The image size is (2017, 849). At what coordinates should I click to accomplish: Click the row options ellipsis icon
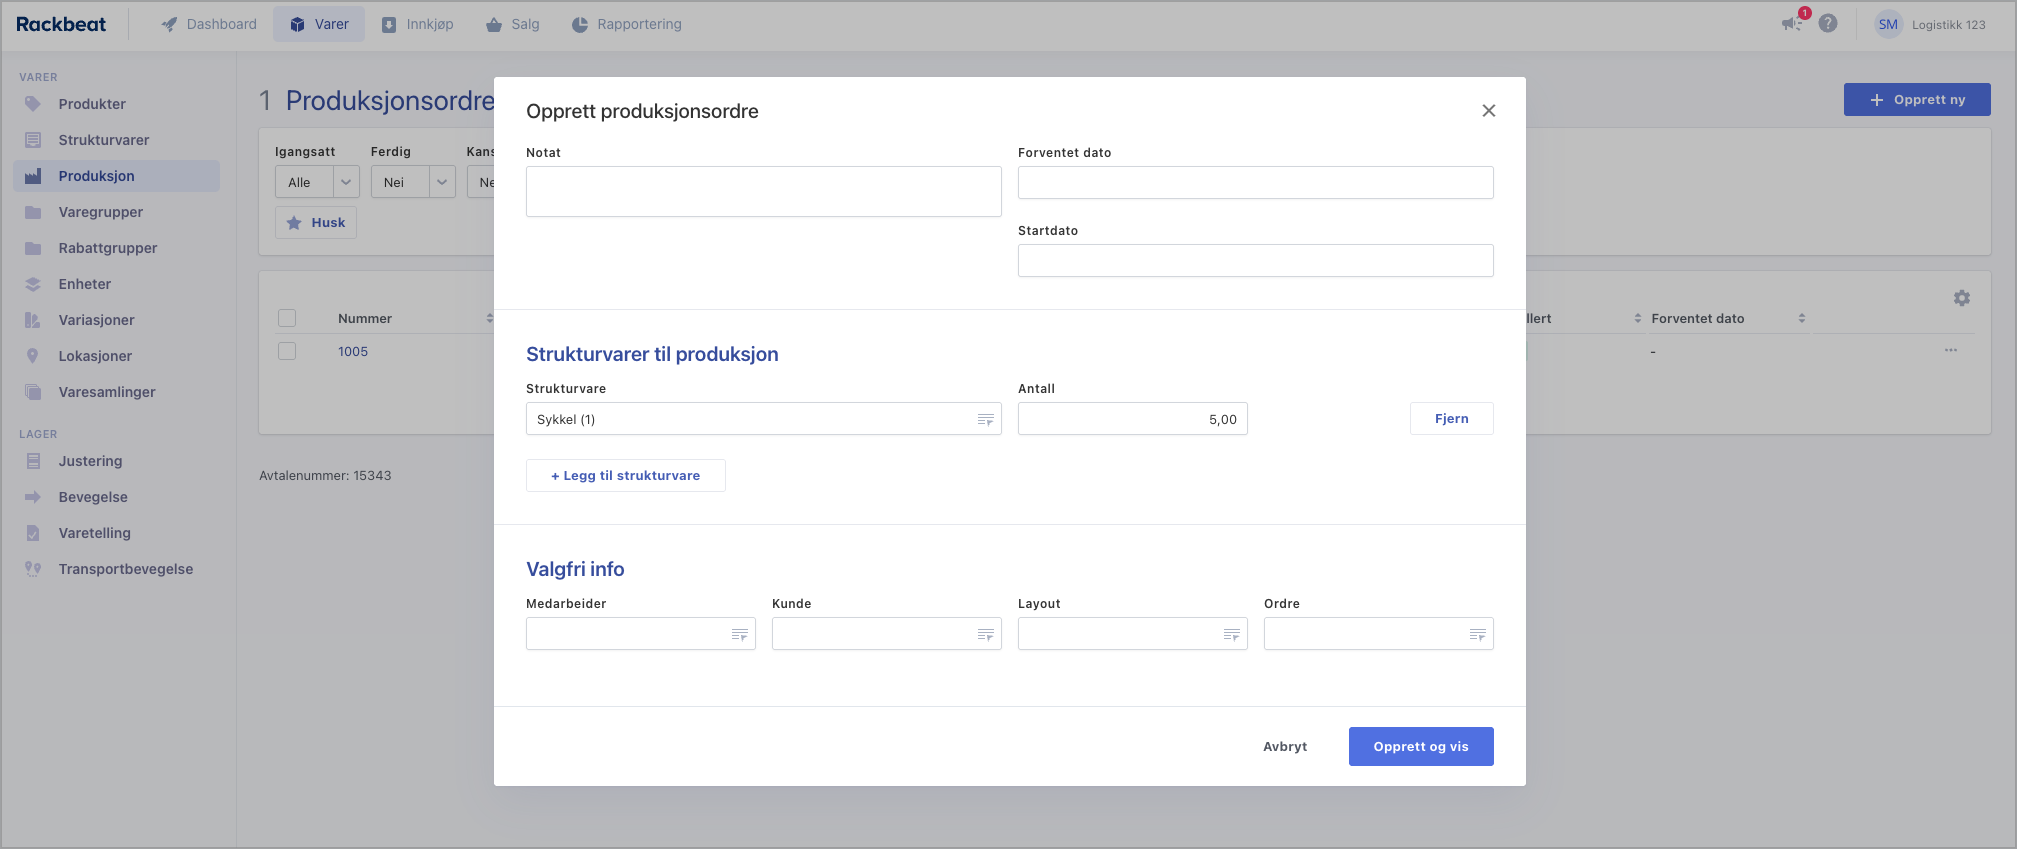click(1950, 351)
